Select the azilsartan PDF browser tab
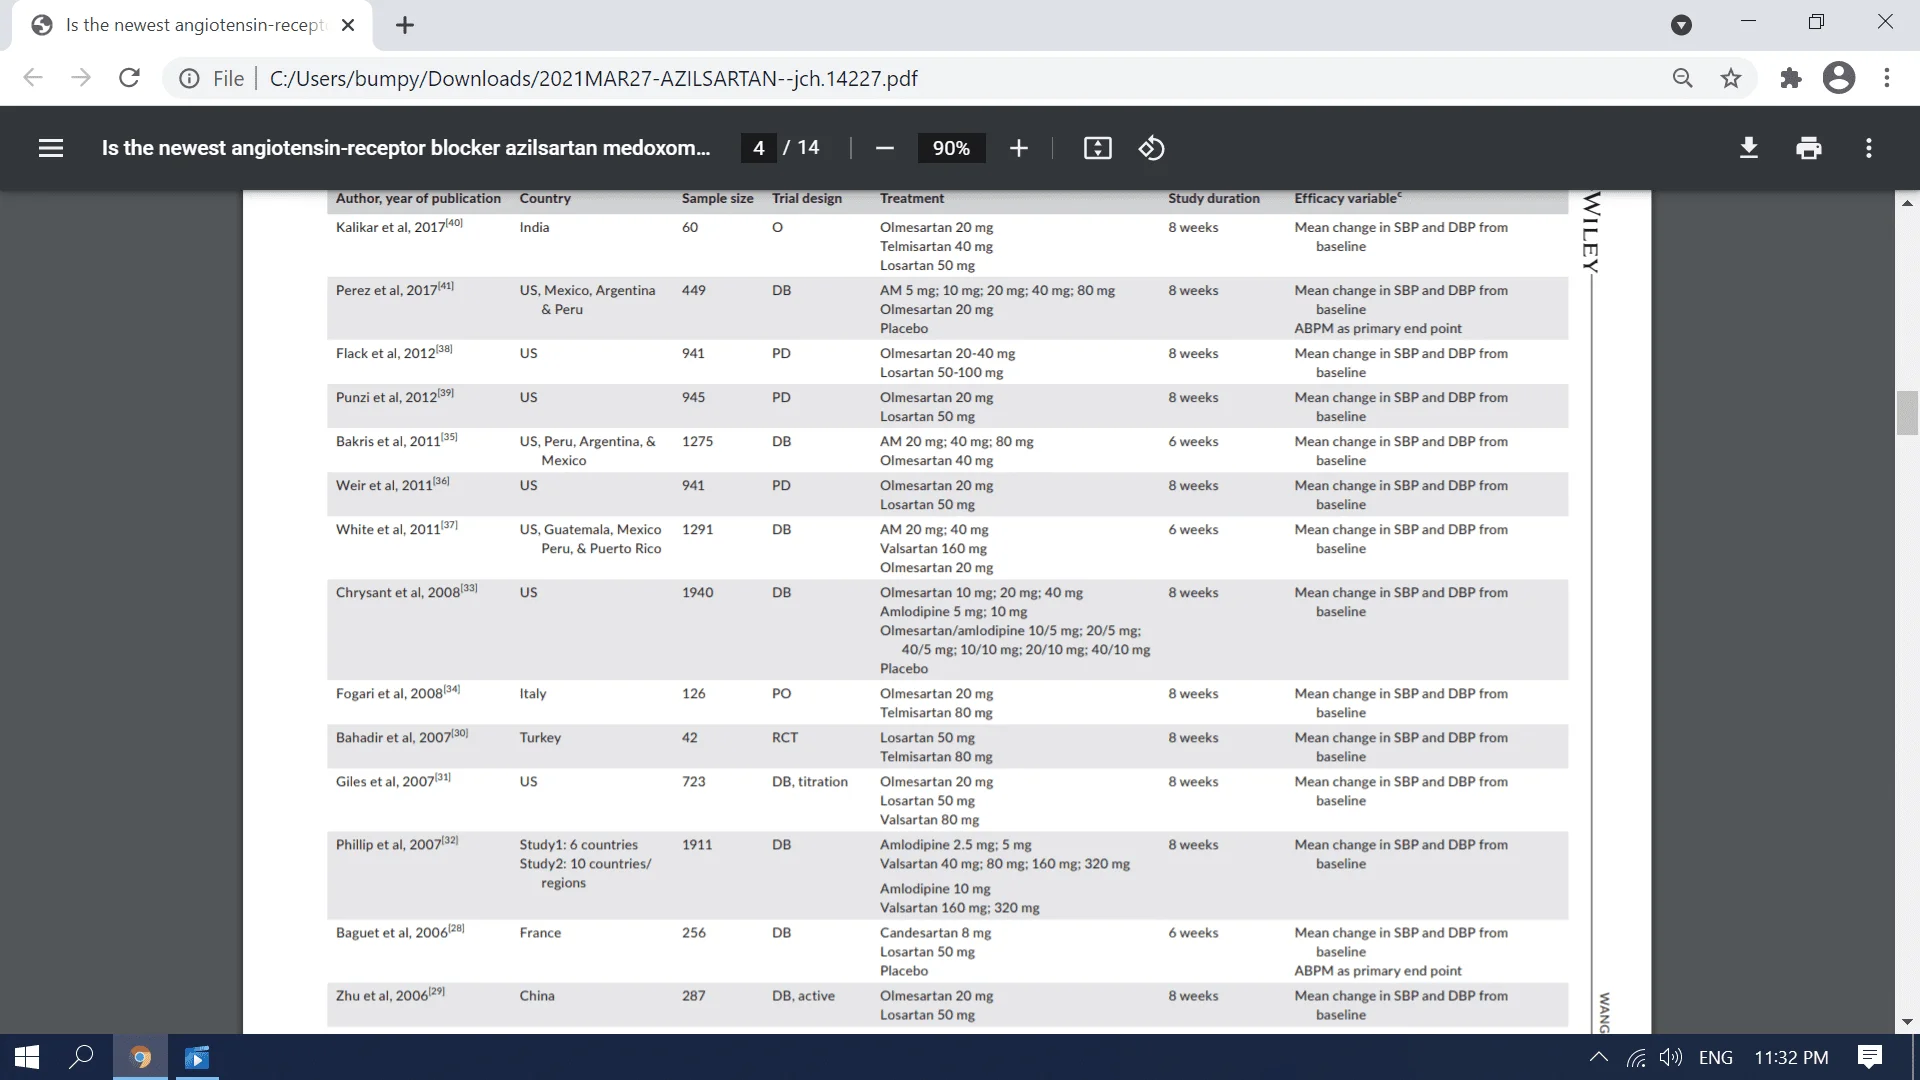 [192, 25]
